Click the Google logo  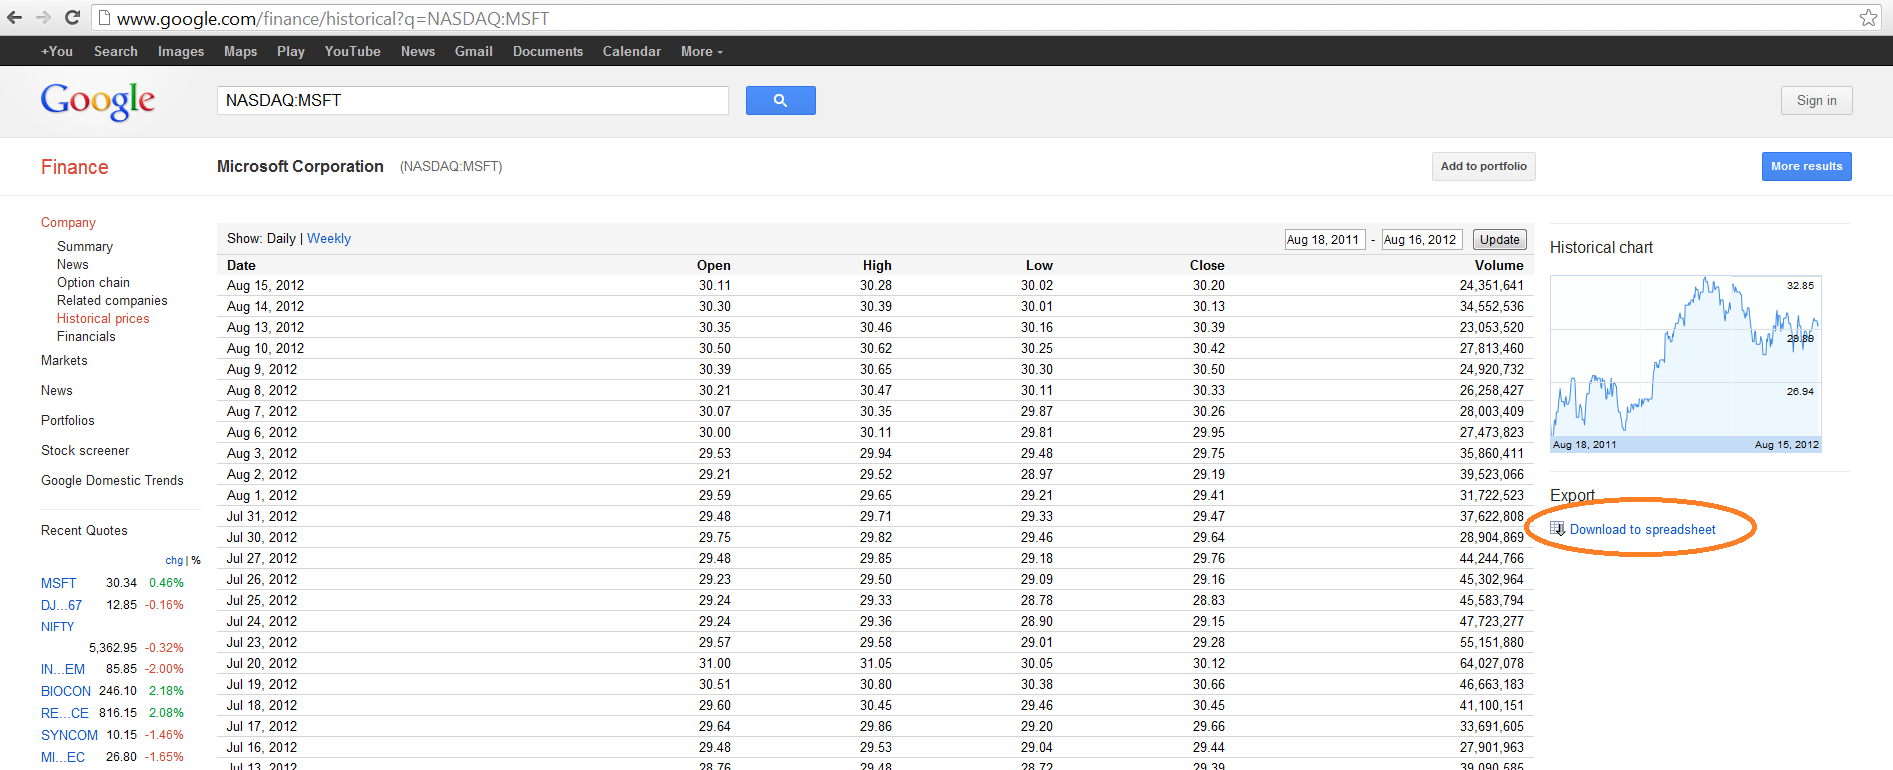click(98, 101)
